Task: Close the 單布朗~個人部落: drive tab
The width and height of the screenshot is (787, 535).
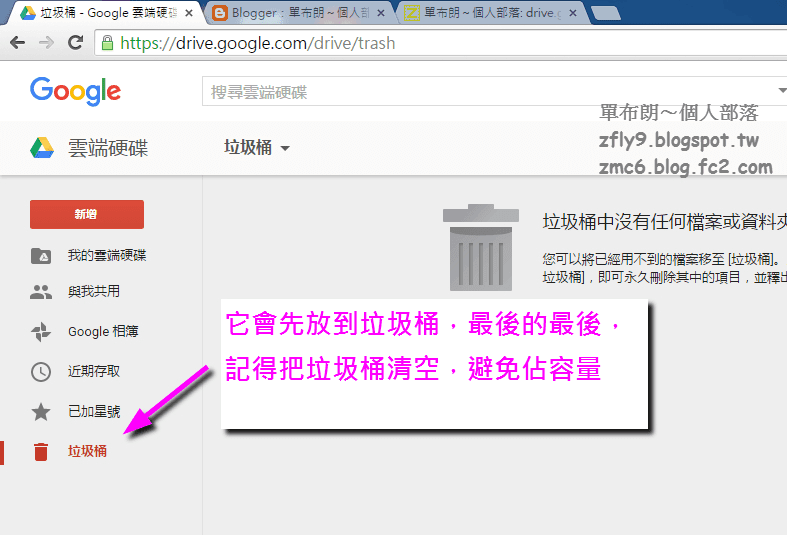Action: tap(573, 13)
